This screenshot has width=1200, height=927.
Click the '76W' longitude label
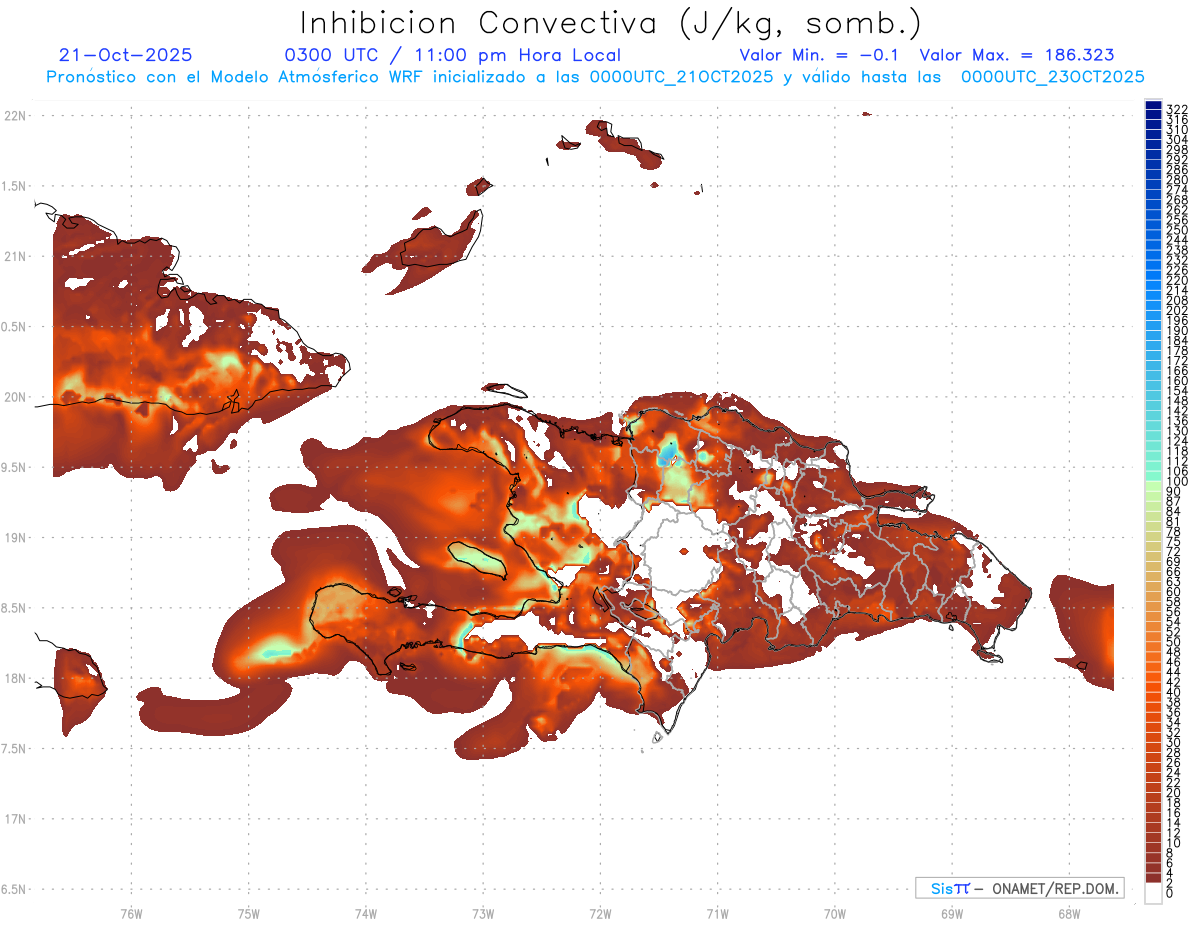131,914
